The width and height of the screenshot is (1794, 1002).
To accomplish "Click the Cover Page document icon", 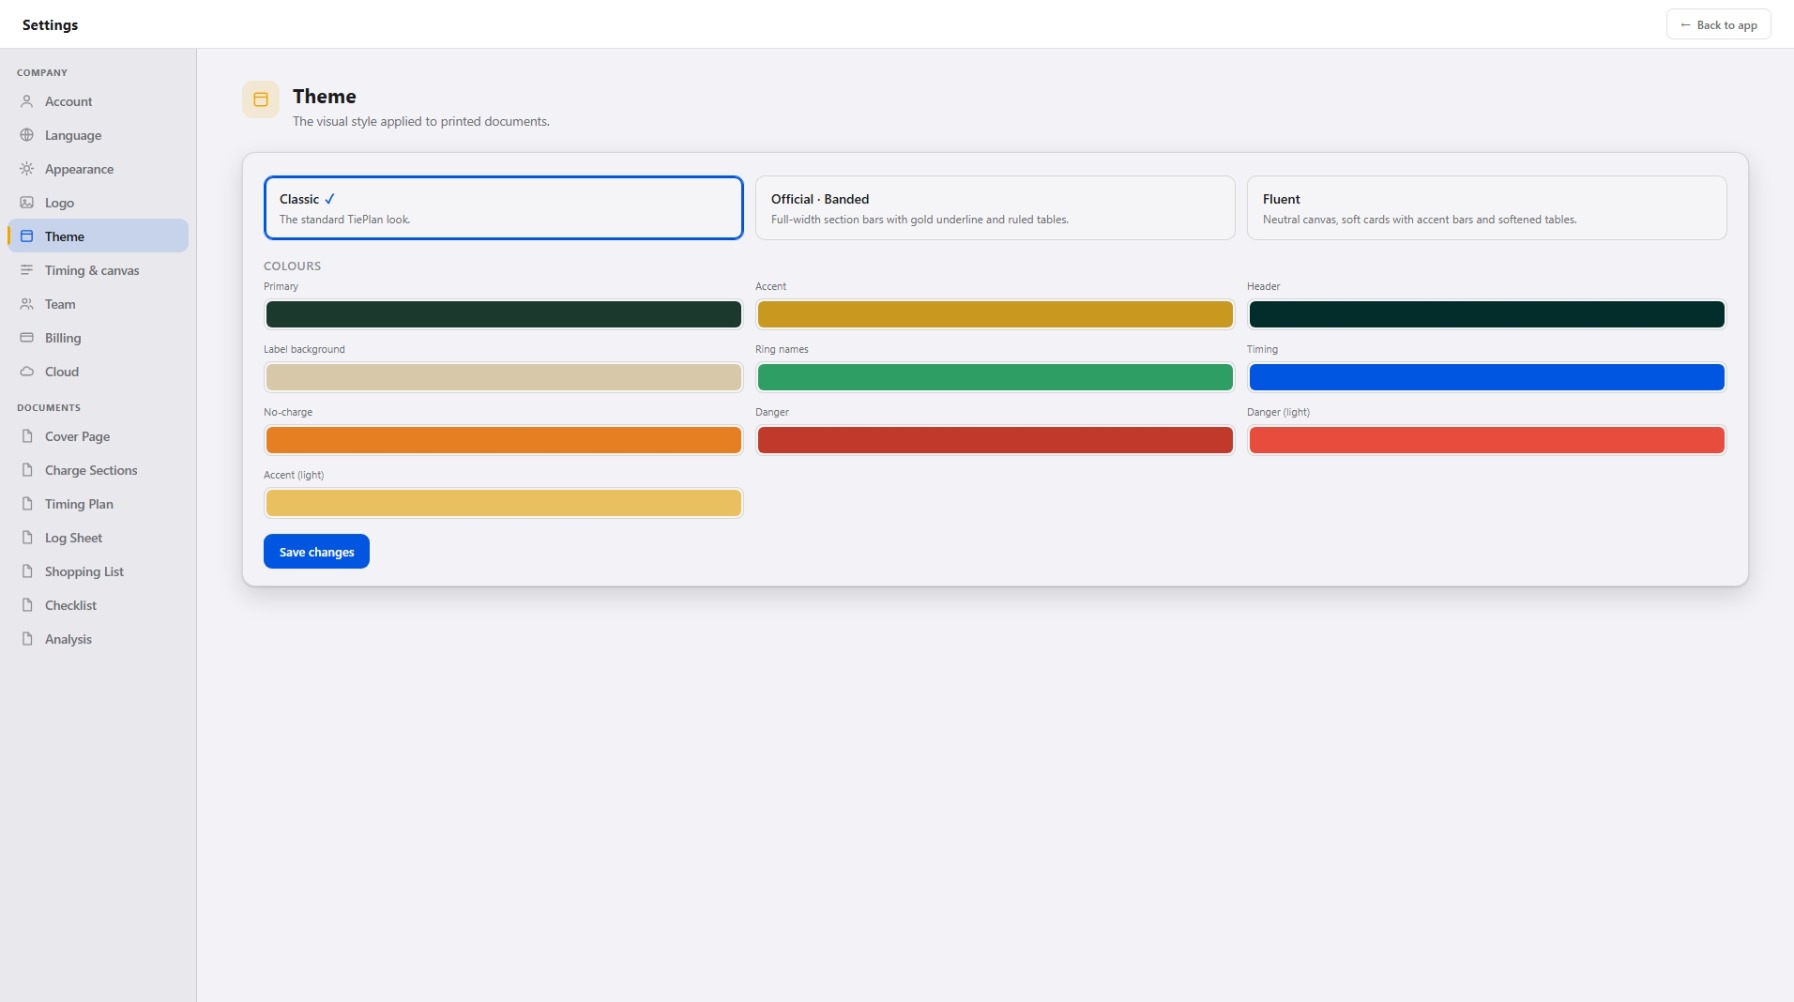I will click(x=27, y=436).
